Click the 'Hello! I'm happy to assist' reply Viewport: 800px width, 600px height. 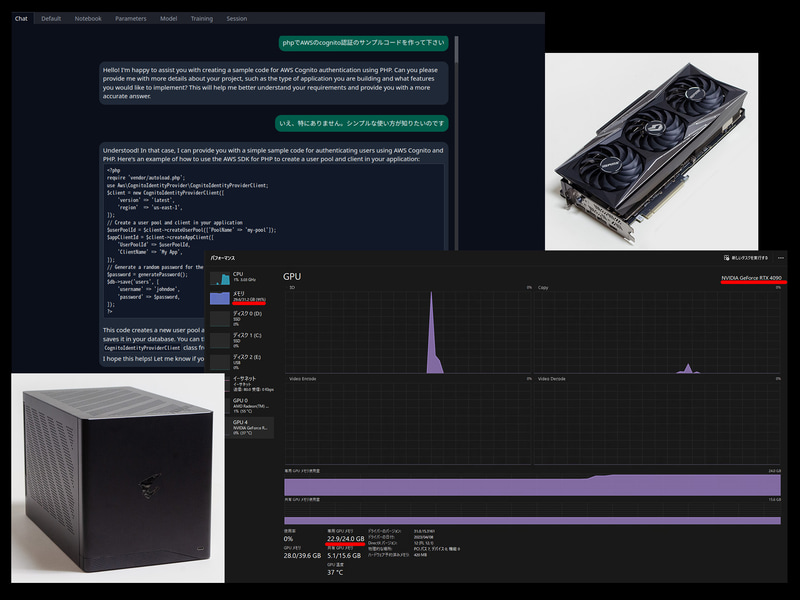pos(273,83)
